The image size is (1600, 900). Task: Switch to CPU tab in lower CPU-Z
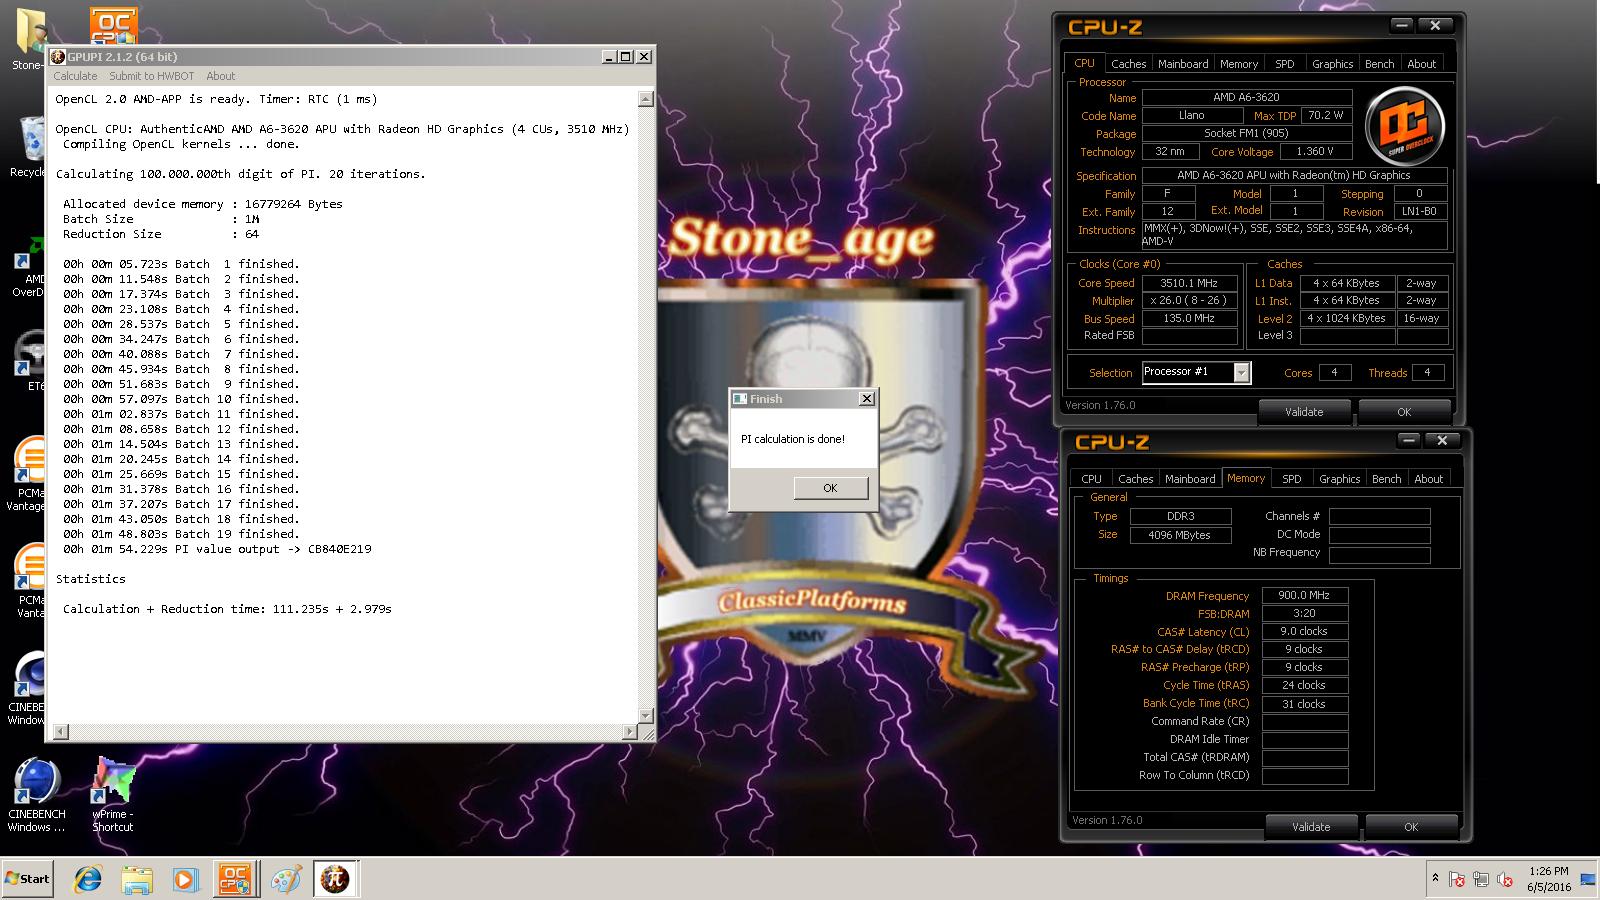click(1091, 479)
